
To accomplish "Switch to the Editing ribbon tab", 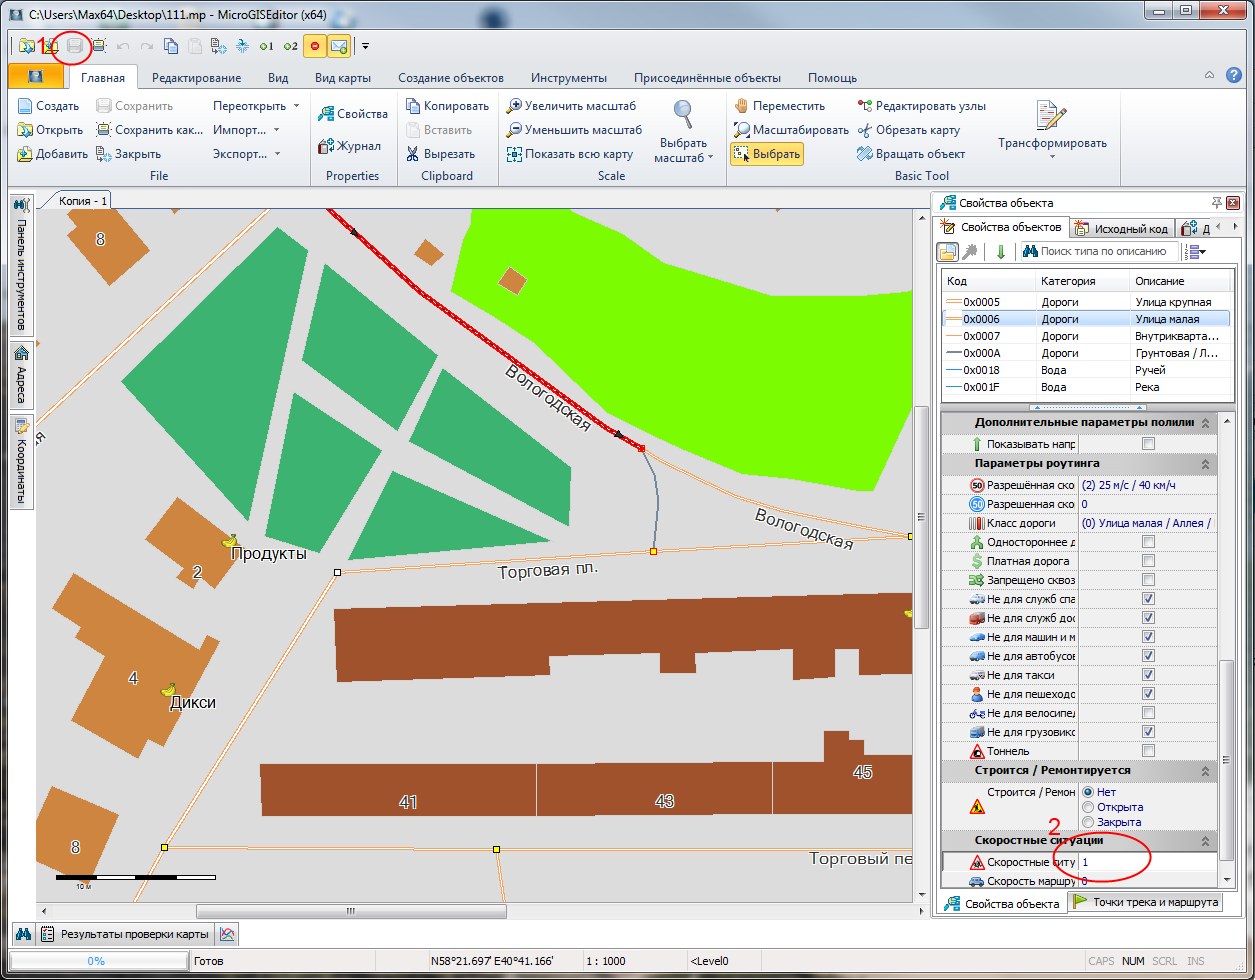I will point(196,78).
